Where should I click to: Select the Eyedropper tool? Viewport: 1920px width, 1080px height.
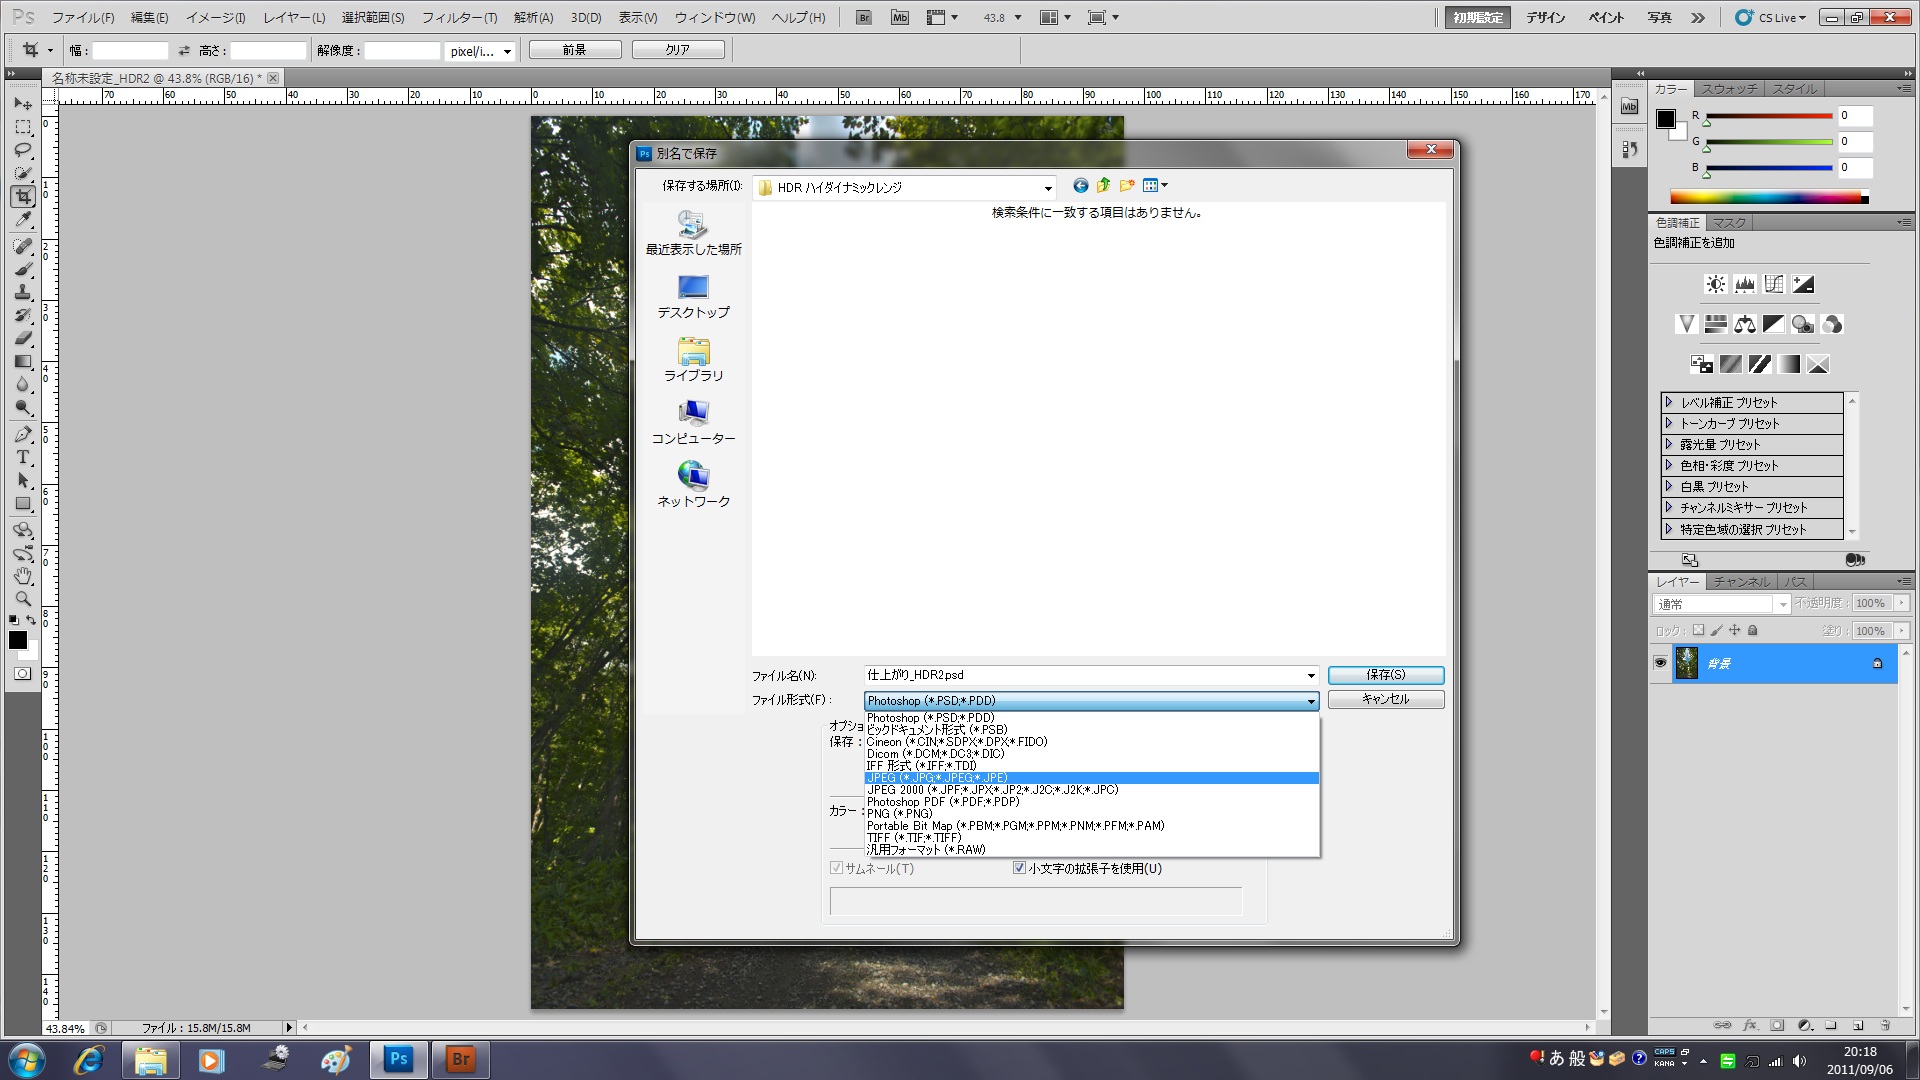coord(23,220)
